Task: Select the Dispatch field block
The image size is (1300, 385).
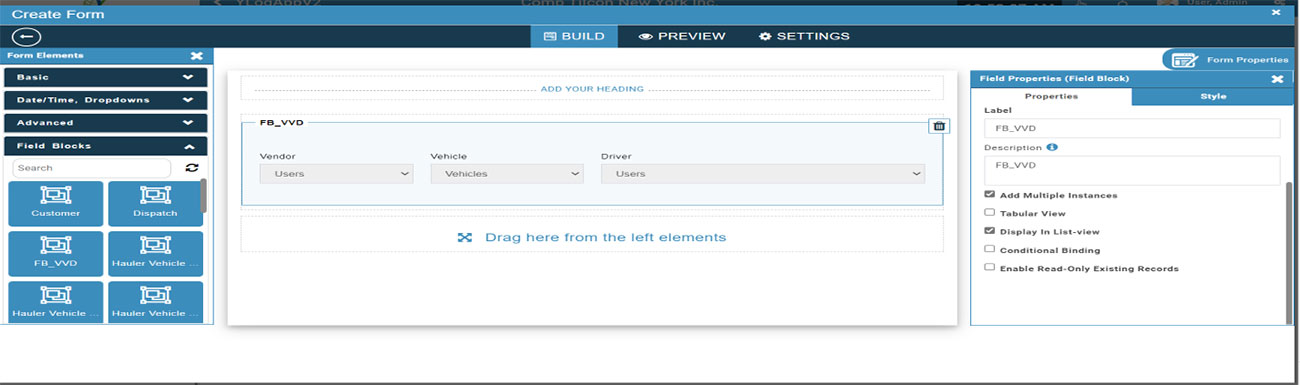Action: pyautogui.click(x=155, y=203)
